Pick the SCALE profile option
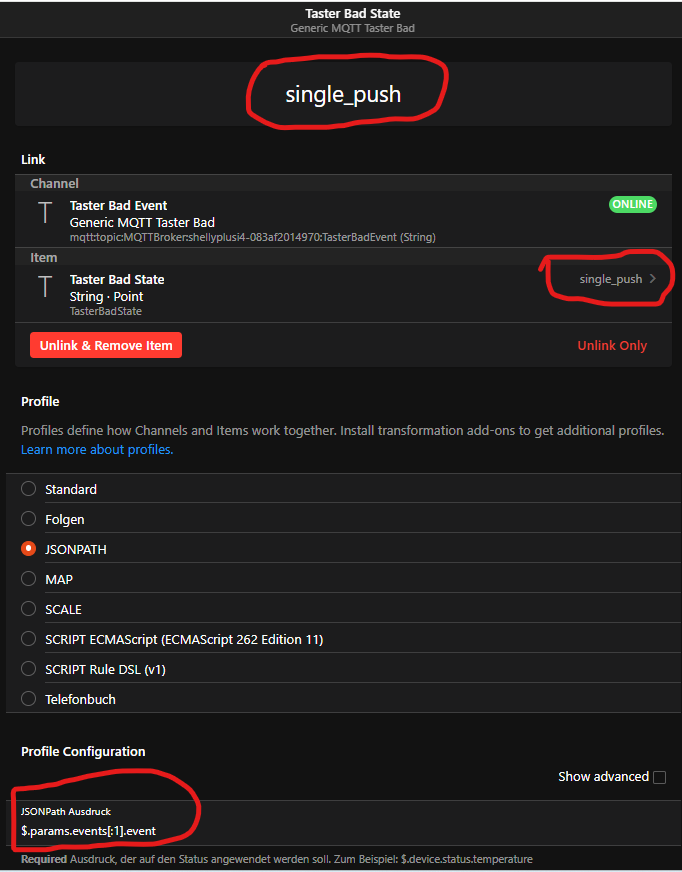Image resolution: width=682 pixels, height=872 pixels. 28,609
